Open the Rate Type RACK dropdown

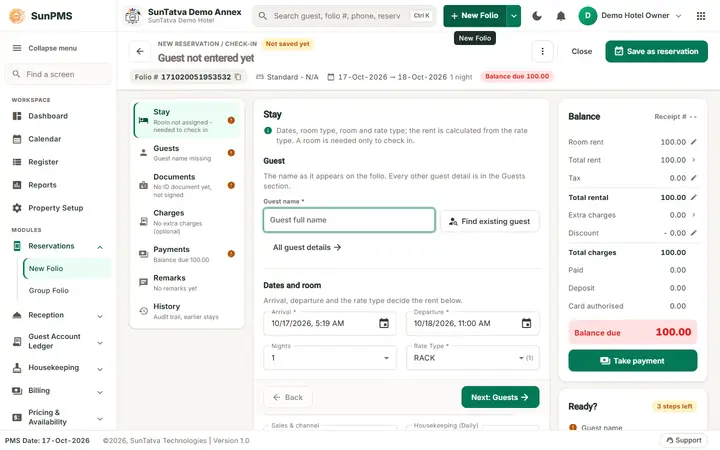tap(472, 358)
